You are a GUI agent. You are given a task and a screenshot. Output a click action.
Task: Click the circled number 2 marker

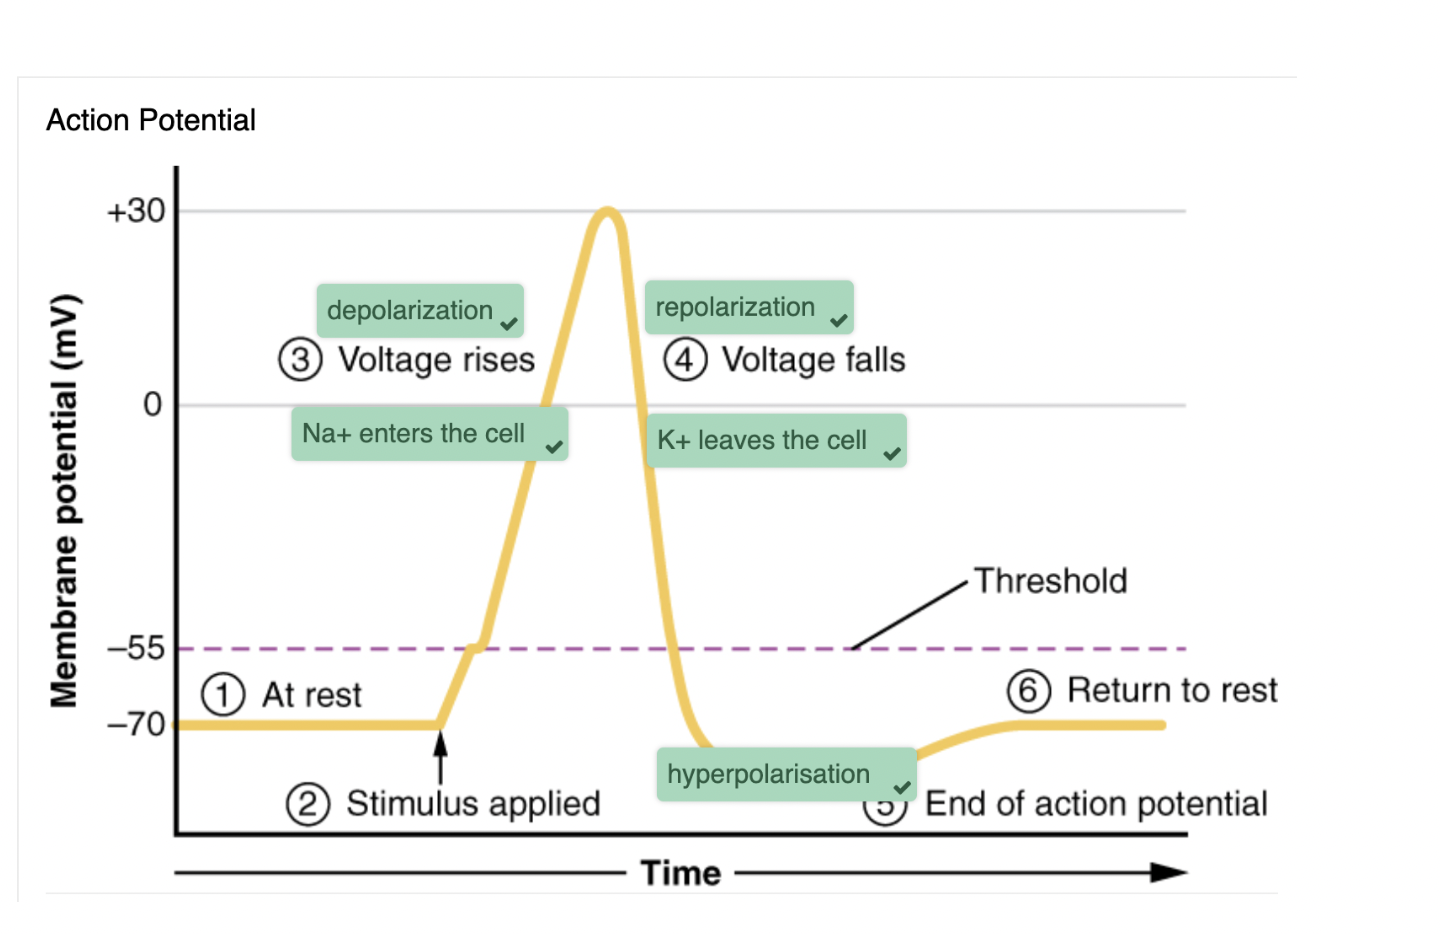307,804
